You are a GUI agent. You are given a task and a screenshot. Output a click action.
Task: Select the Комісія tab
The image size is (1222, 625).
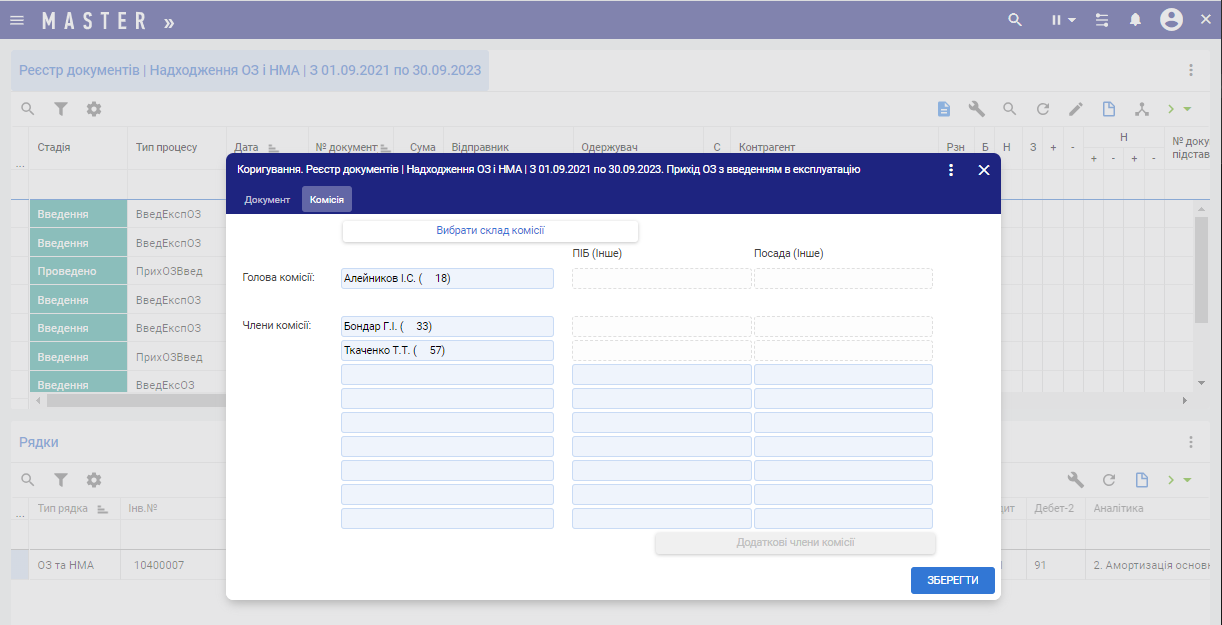point(327,200)
